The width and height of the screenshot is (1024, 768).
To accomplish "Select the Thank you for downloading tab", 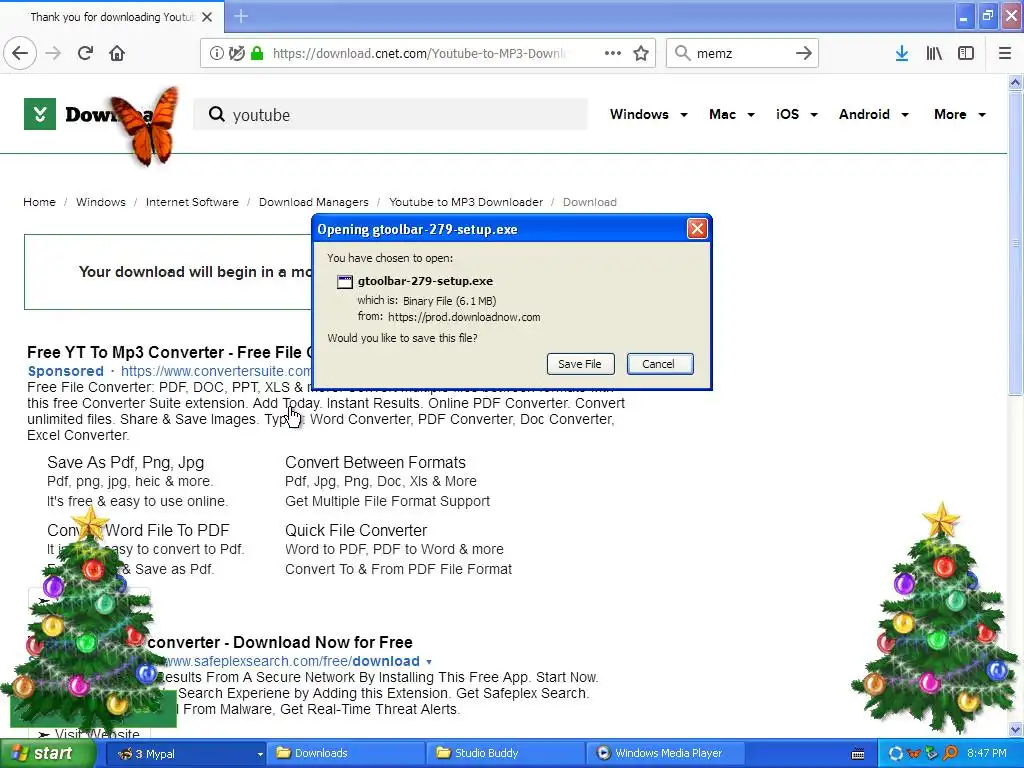I will (x=112, y=17).
